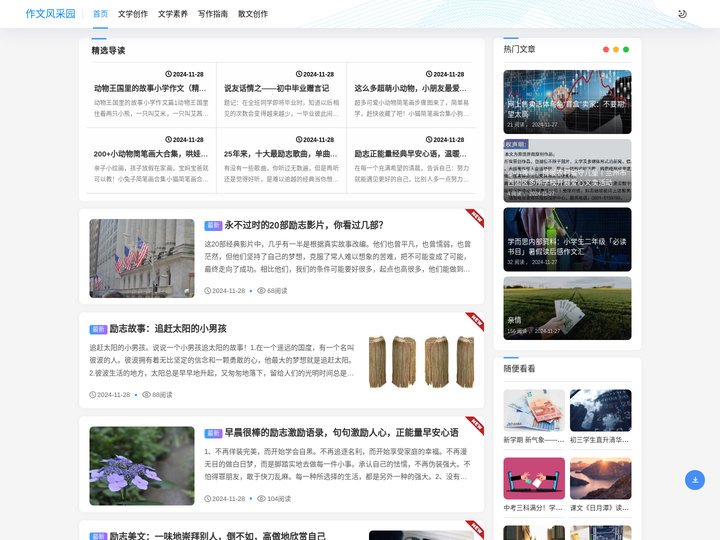Open article 这么多超萌小动物

pyautogui.click(x=410, y=88)
